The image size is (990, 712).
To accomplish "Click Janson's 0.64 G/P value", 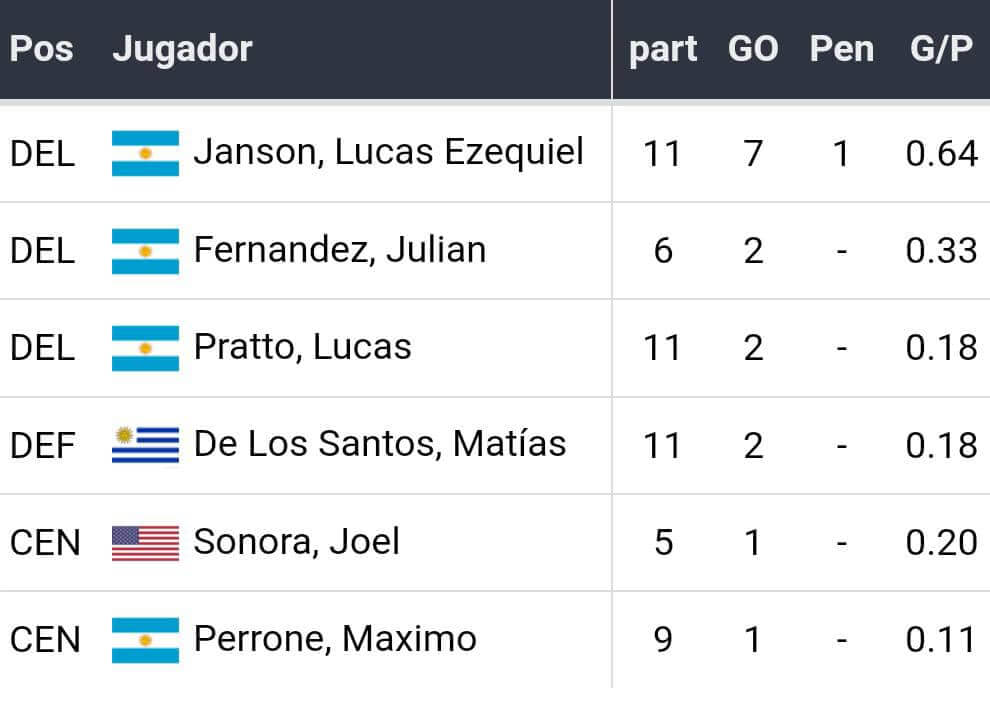I will click(941, 153).
